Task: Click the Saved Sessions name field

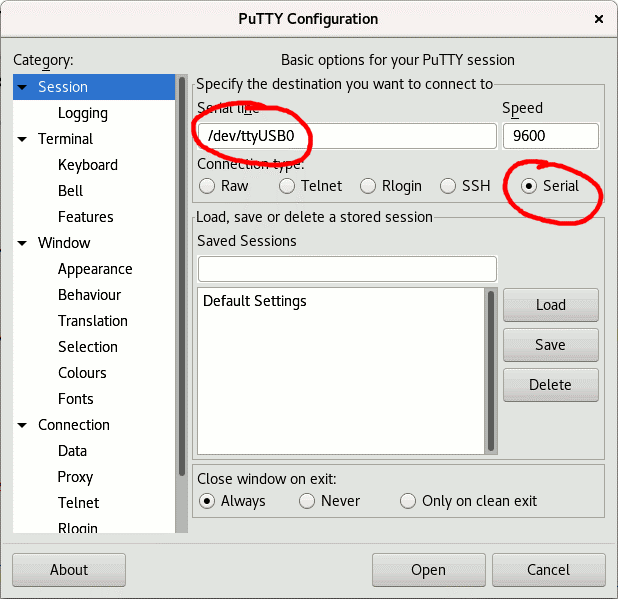Action: tap(347, 269)
